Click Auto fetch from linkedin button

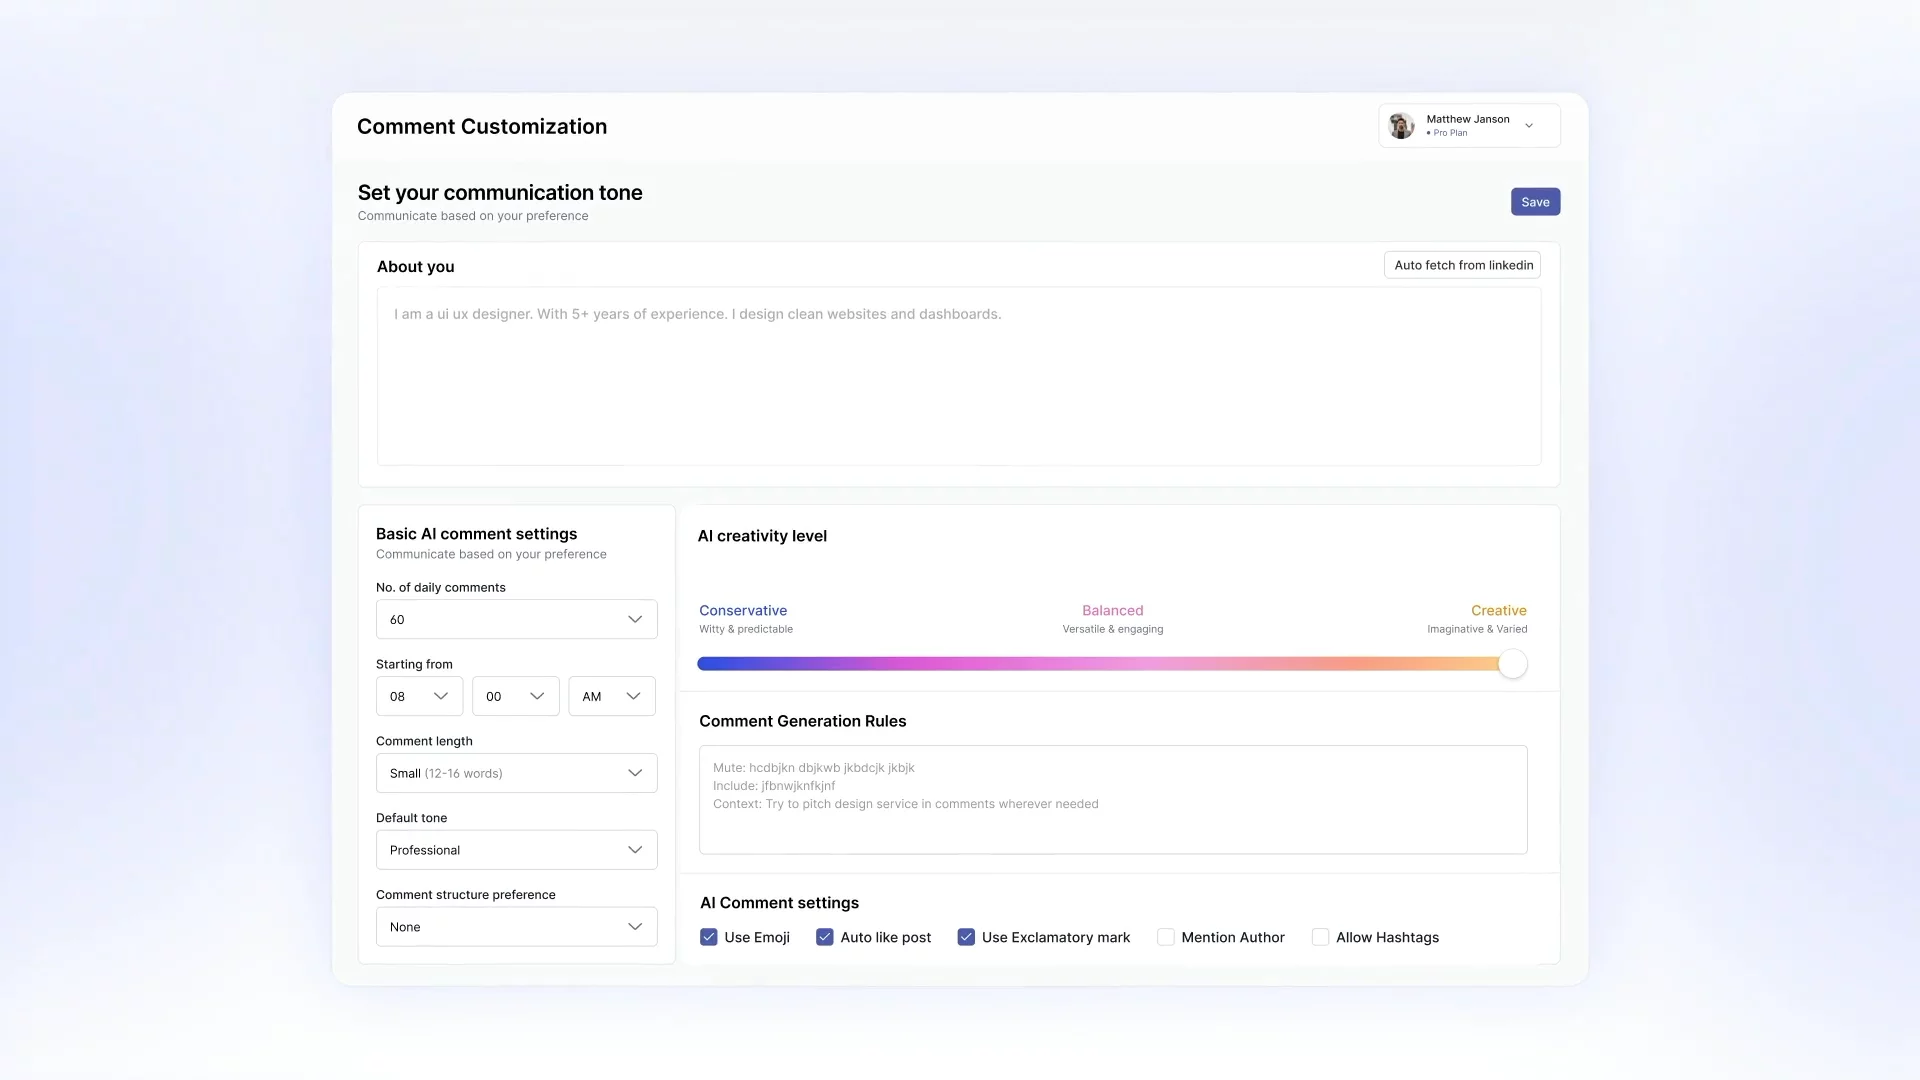(x=1463, y=265)
